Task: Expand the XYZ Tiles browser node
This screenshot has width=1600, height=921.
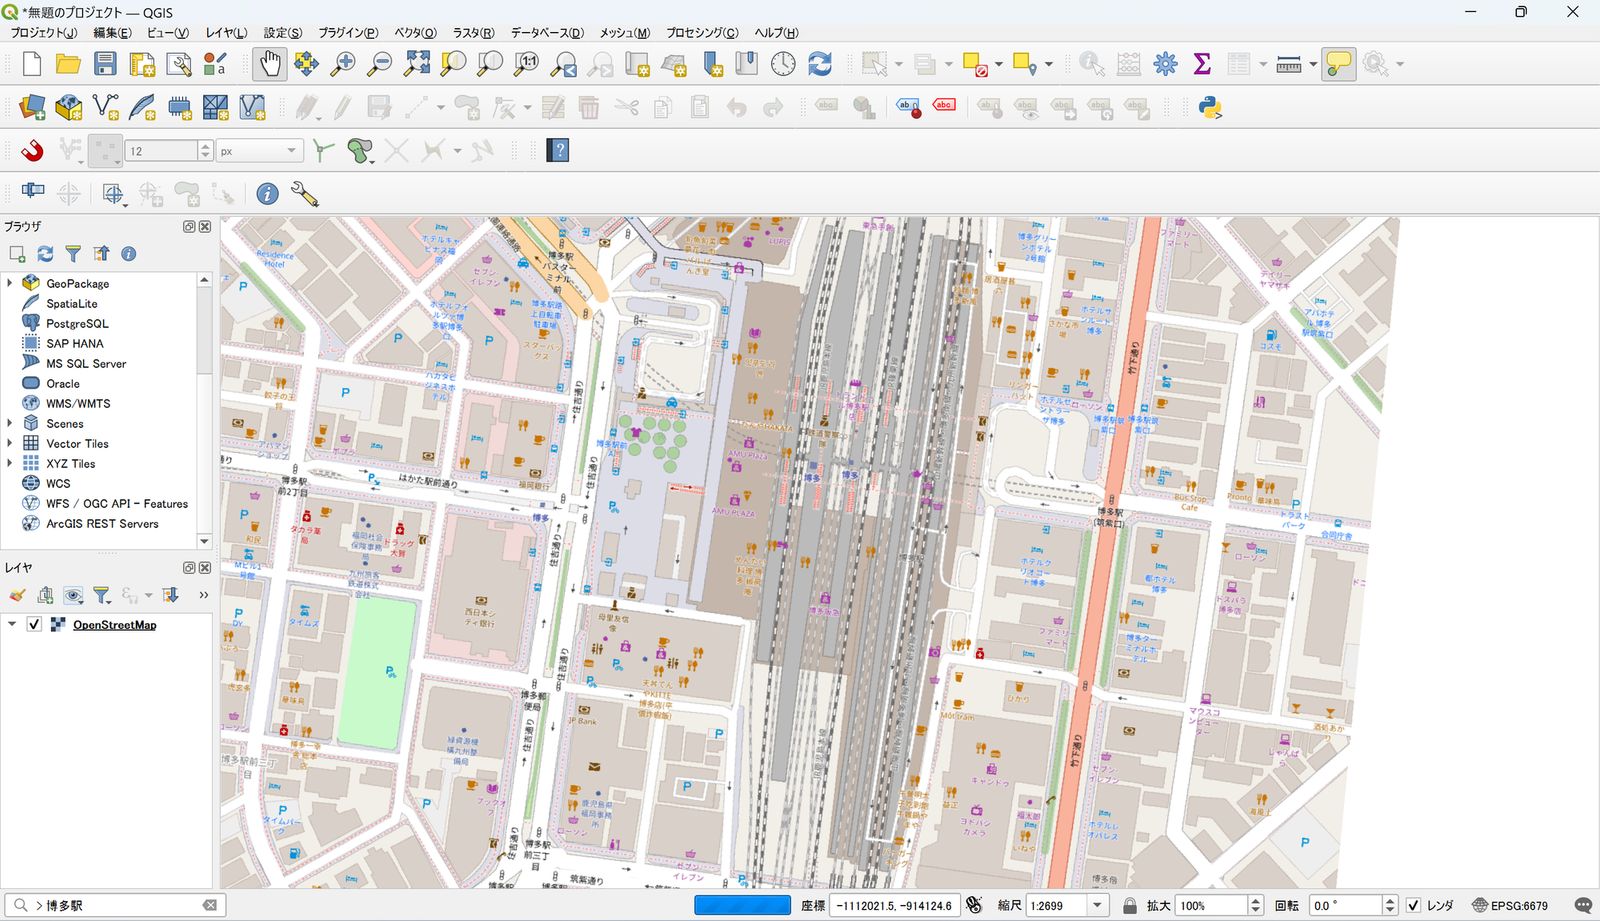Action: 10,463
